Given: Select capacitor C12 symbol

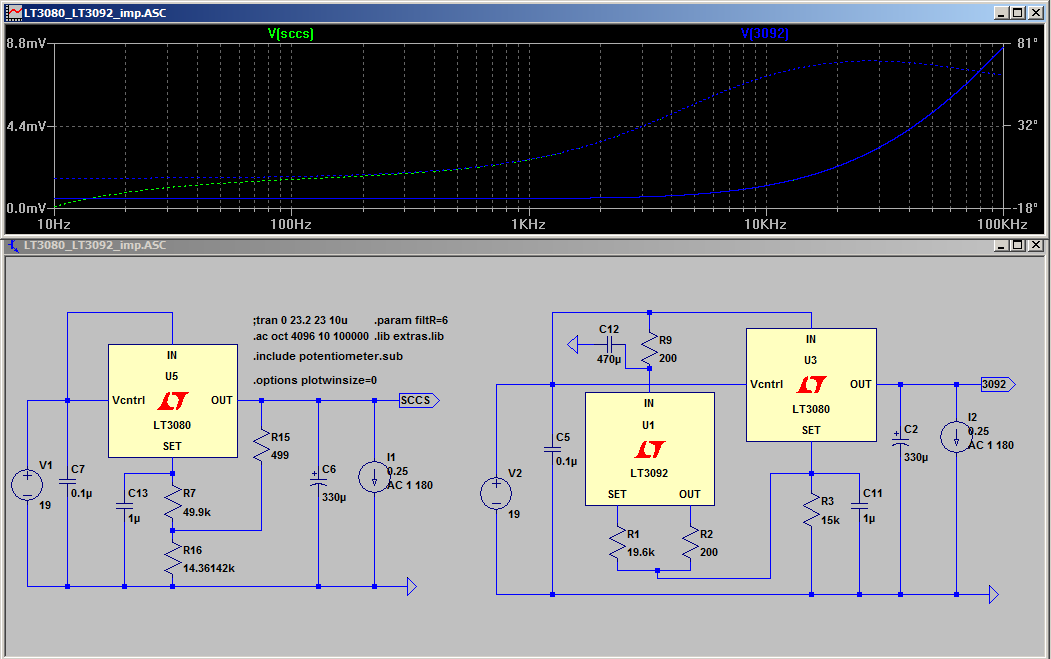Looking at the screenshot, I should click(x=609, y=345).
